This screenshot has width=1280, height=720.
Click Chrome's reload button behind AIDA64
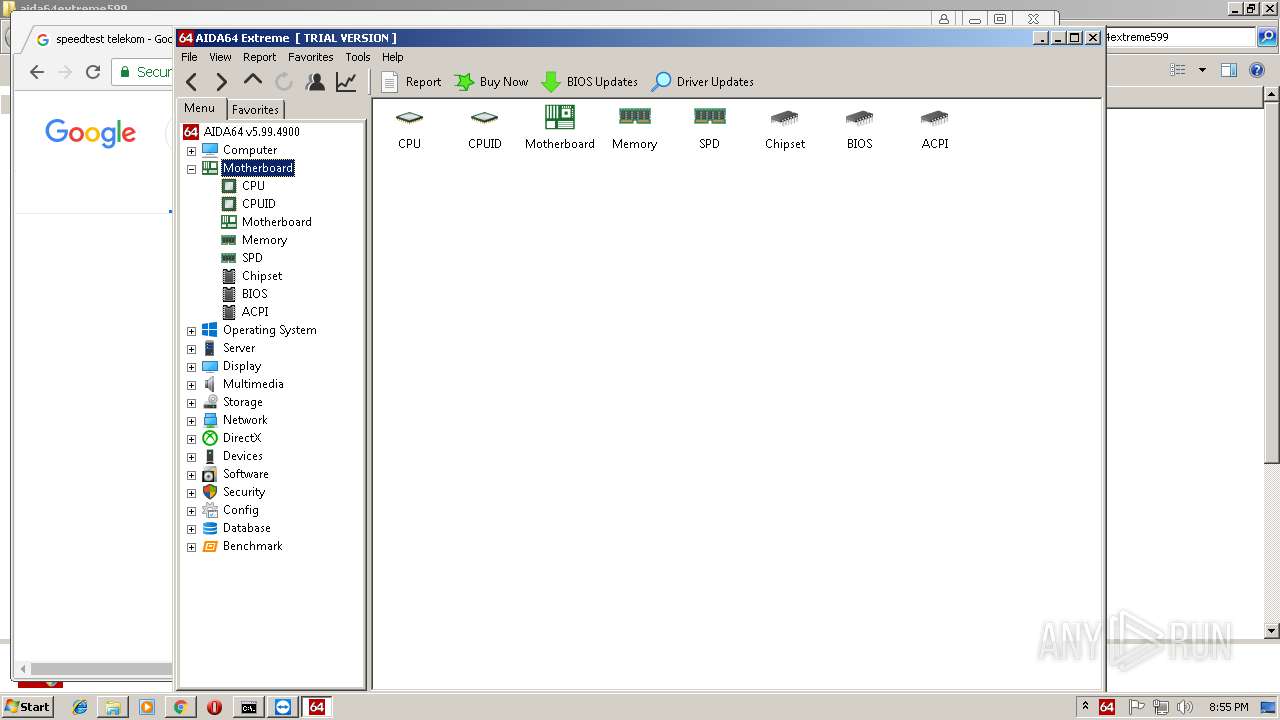click(x=93, y=72)
